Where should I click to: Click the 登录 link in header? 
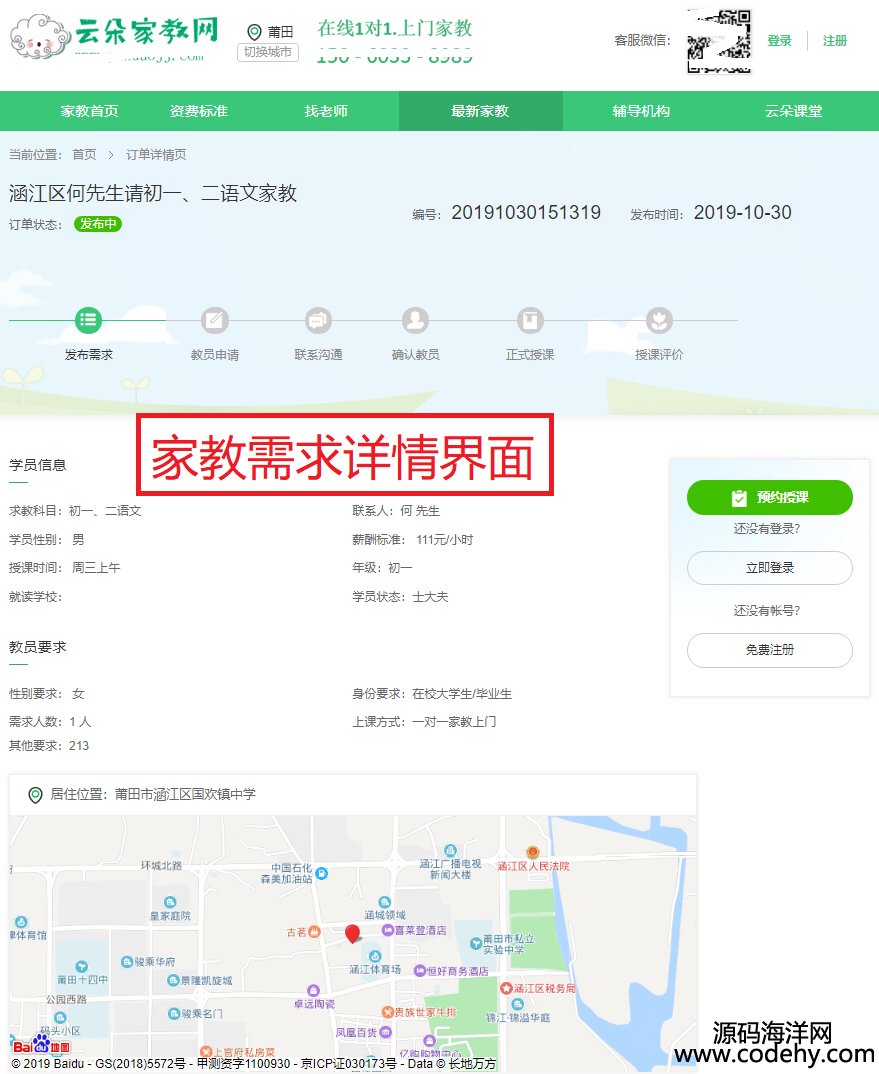point(780,40)
